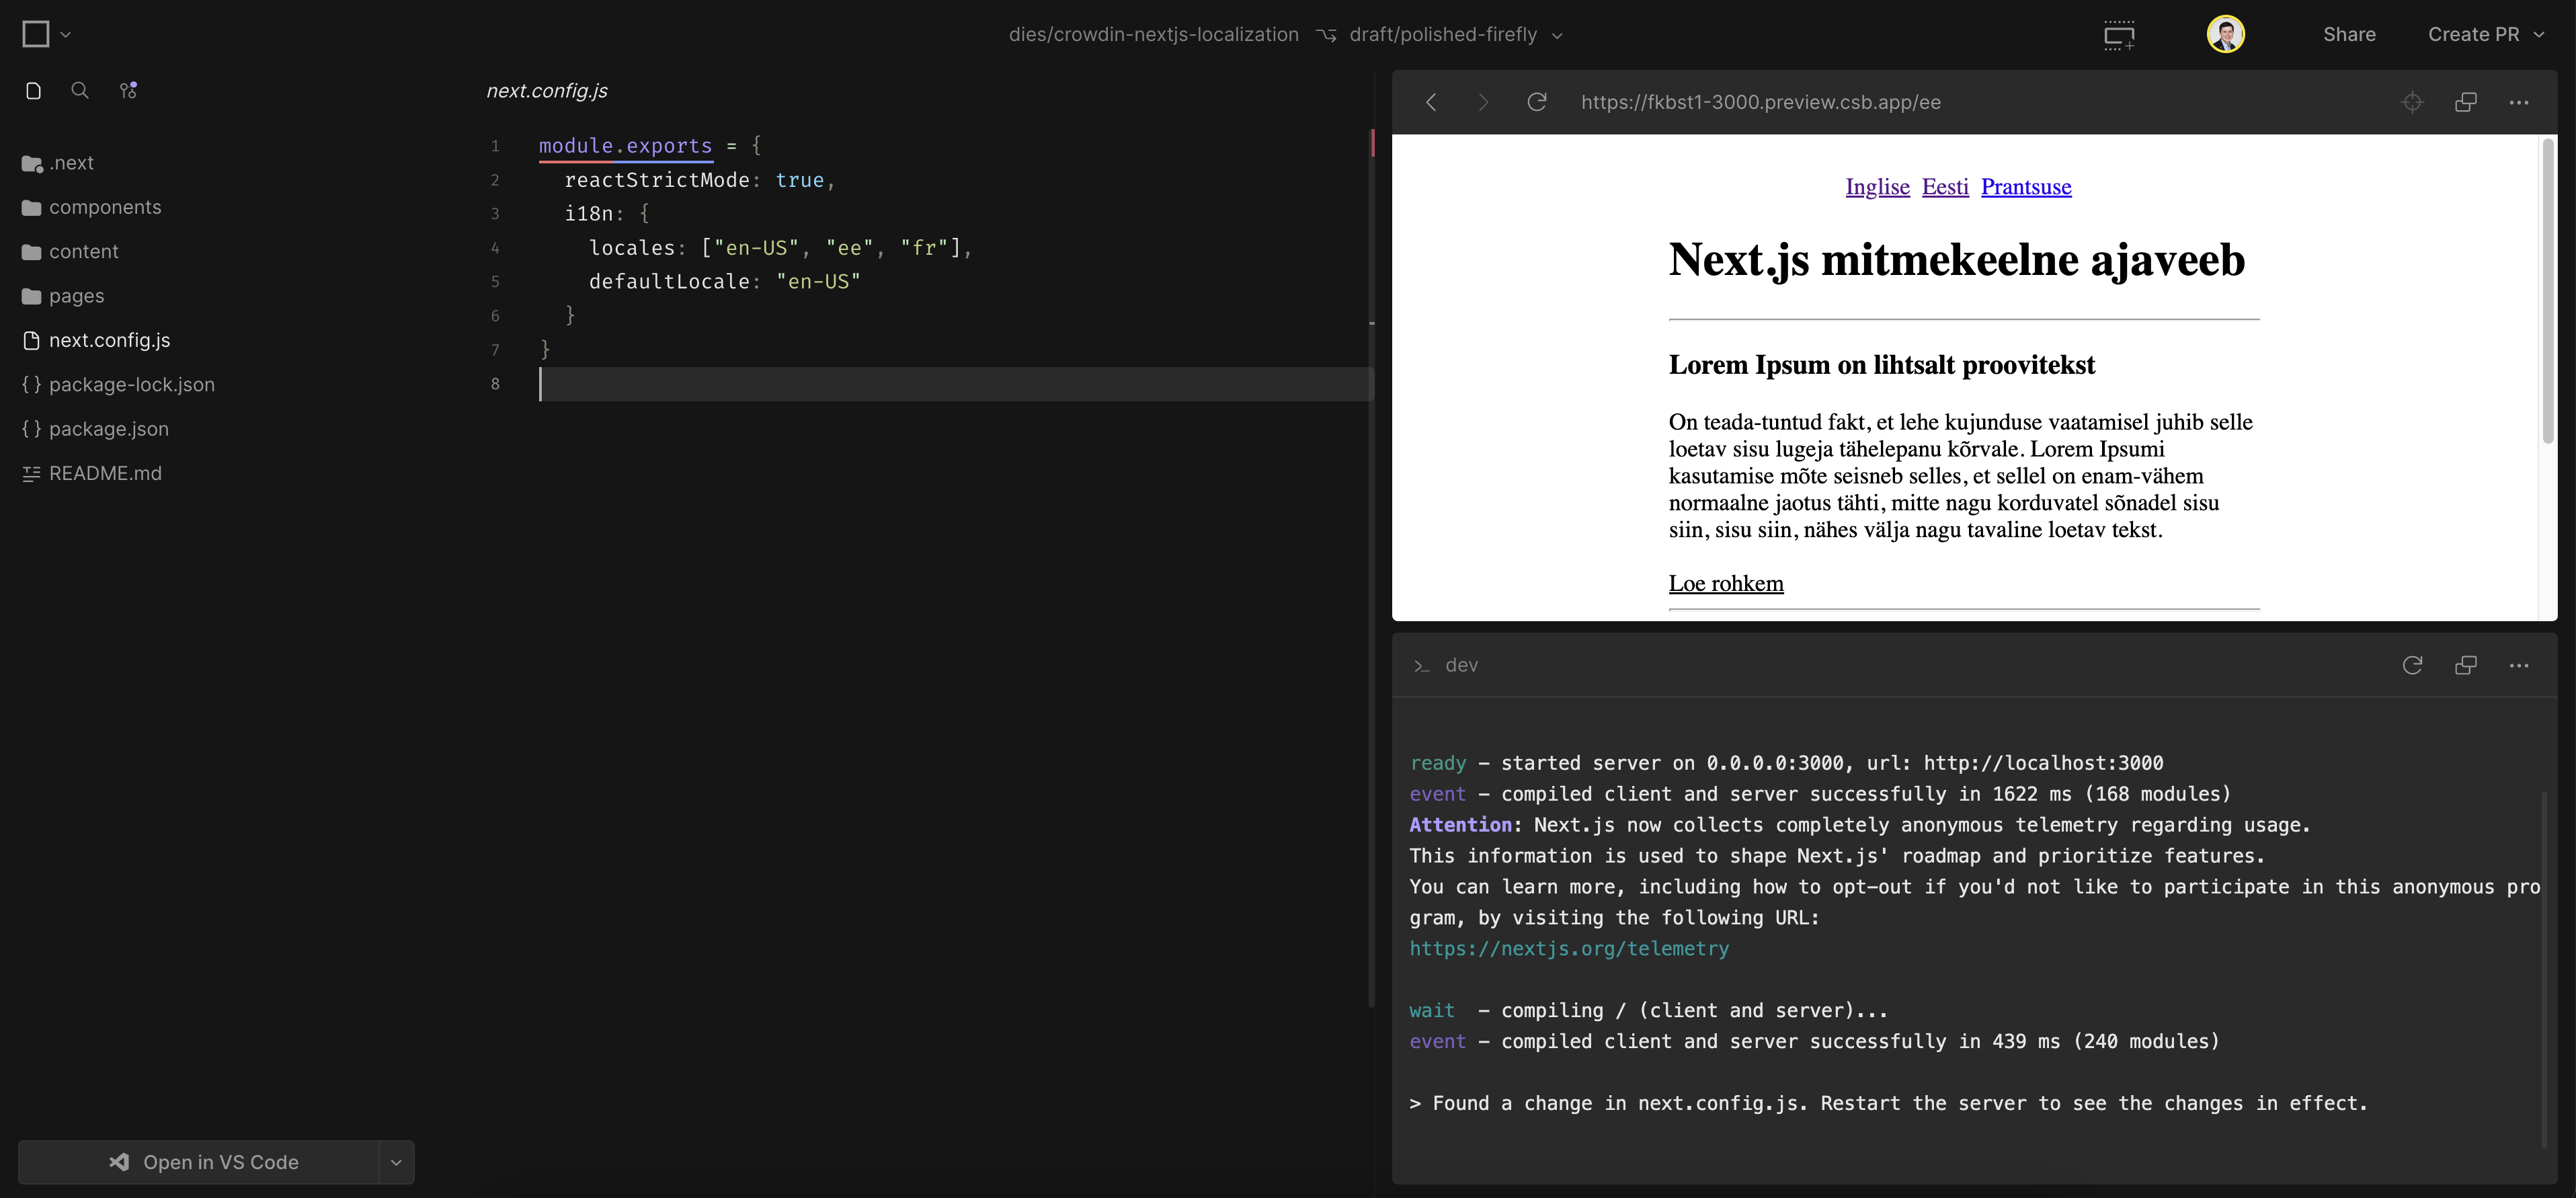Click the Share button
The height and width of the screenshot is (1198, 2576).
[x=2349, y=34]
